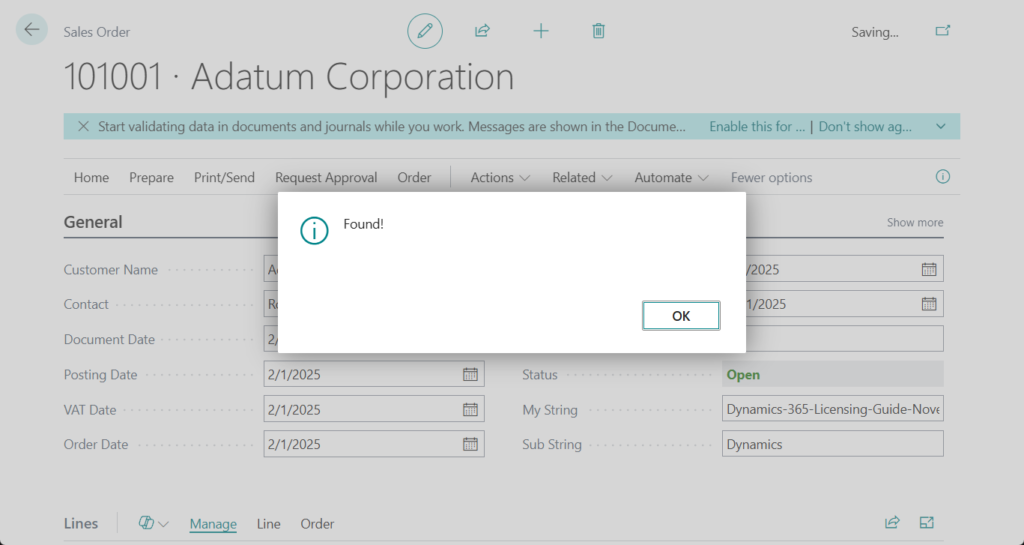1024x545 pixels.
Task: Open the Prepare menu tab
Action: tap(151, 178)
